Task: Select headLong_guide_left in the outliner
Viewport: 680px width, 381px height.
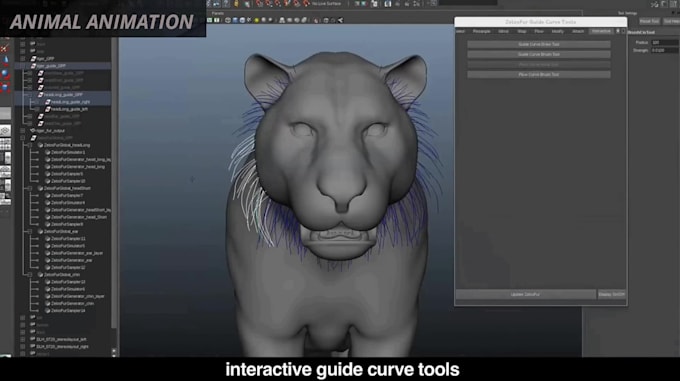Action: point(69,109)
